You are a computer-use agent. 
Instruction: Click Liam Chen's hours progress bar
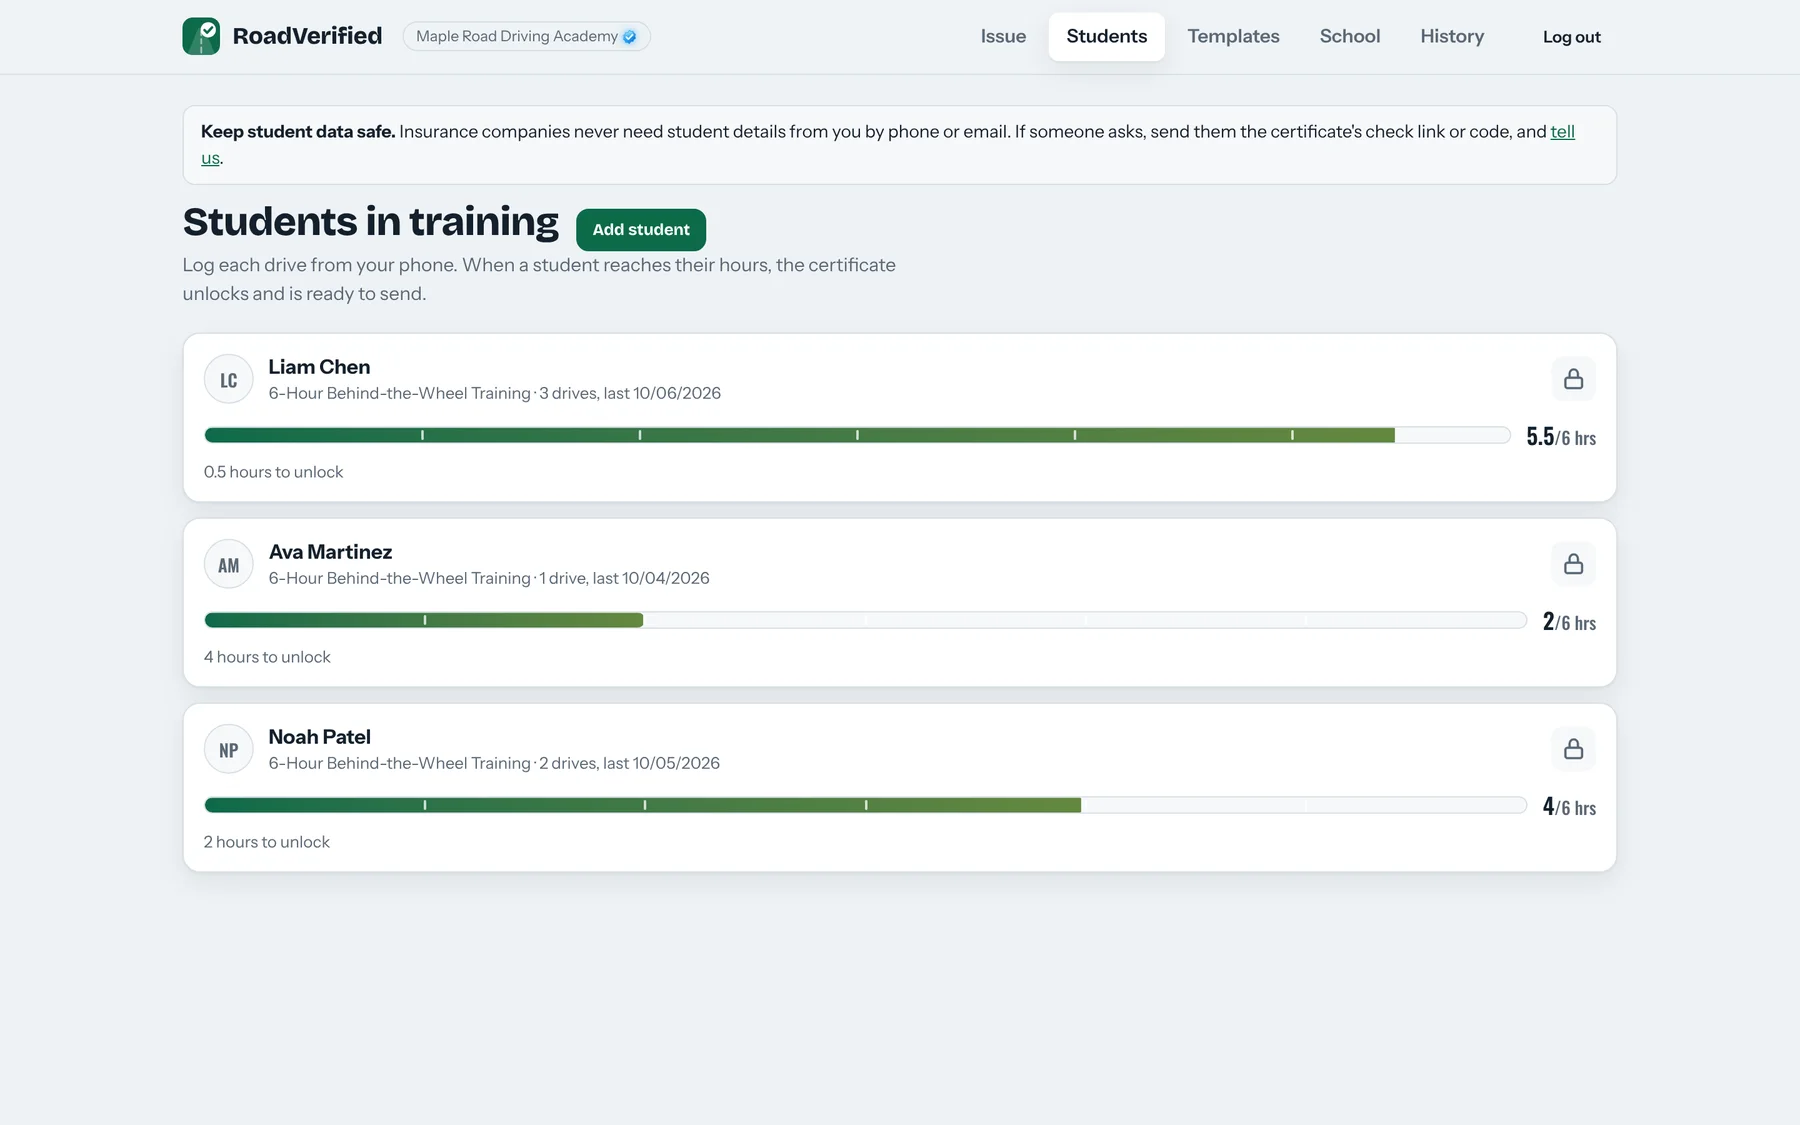857,435
